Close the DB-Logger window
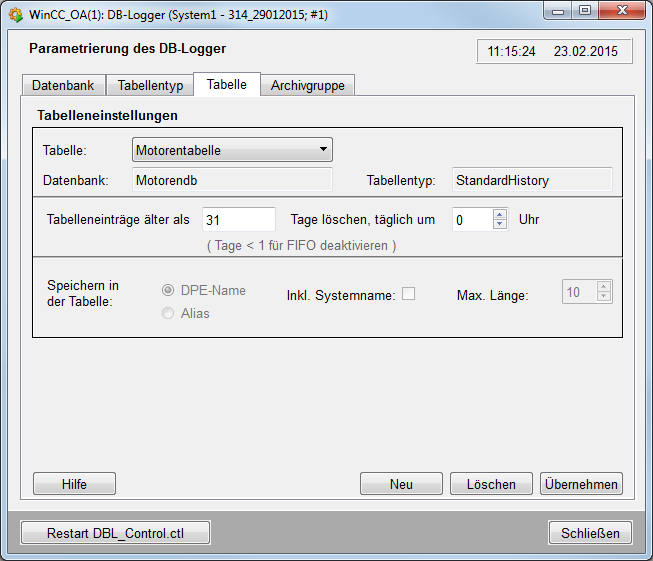This screenshot has height=561, width=653. pyautogui.click(x=622, y=11)
